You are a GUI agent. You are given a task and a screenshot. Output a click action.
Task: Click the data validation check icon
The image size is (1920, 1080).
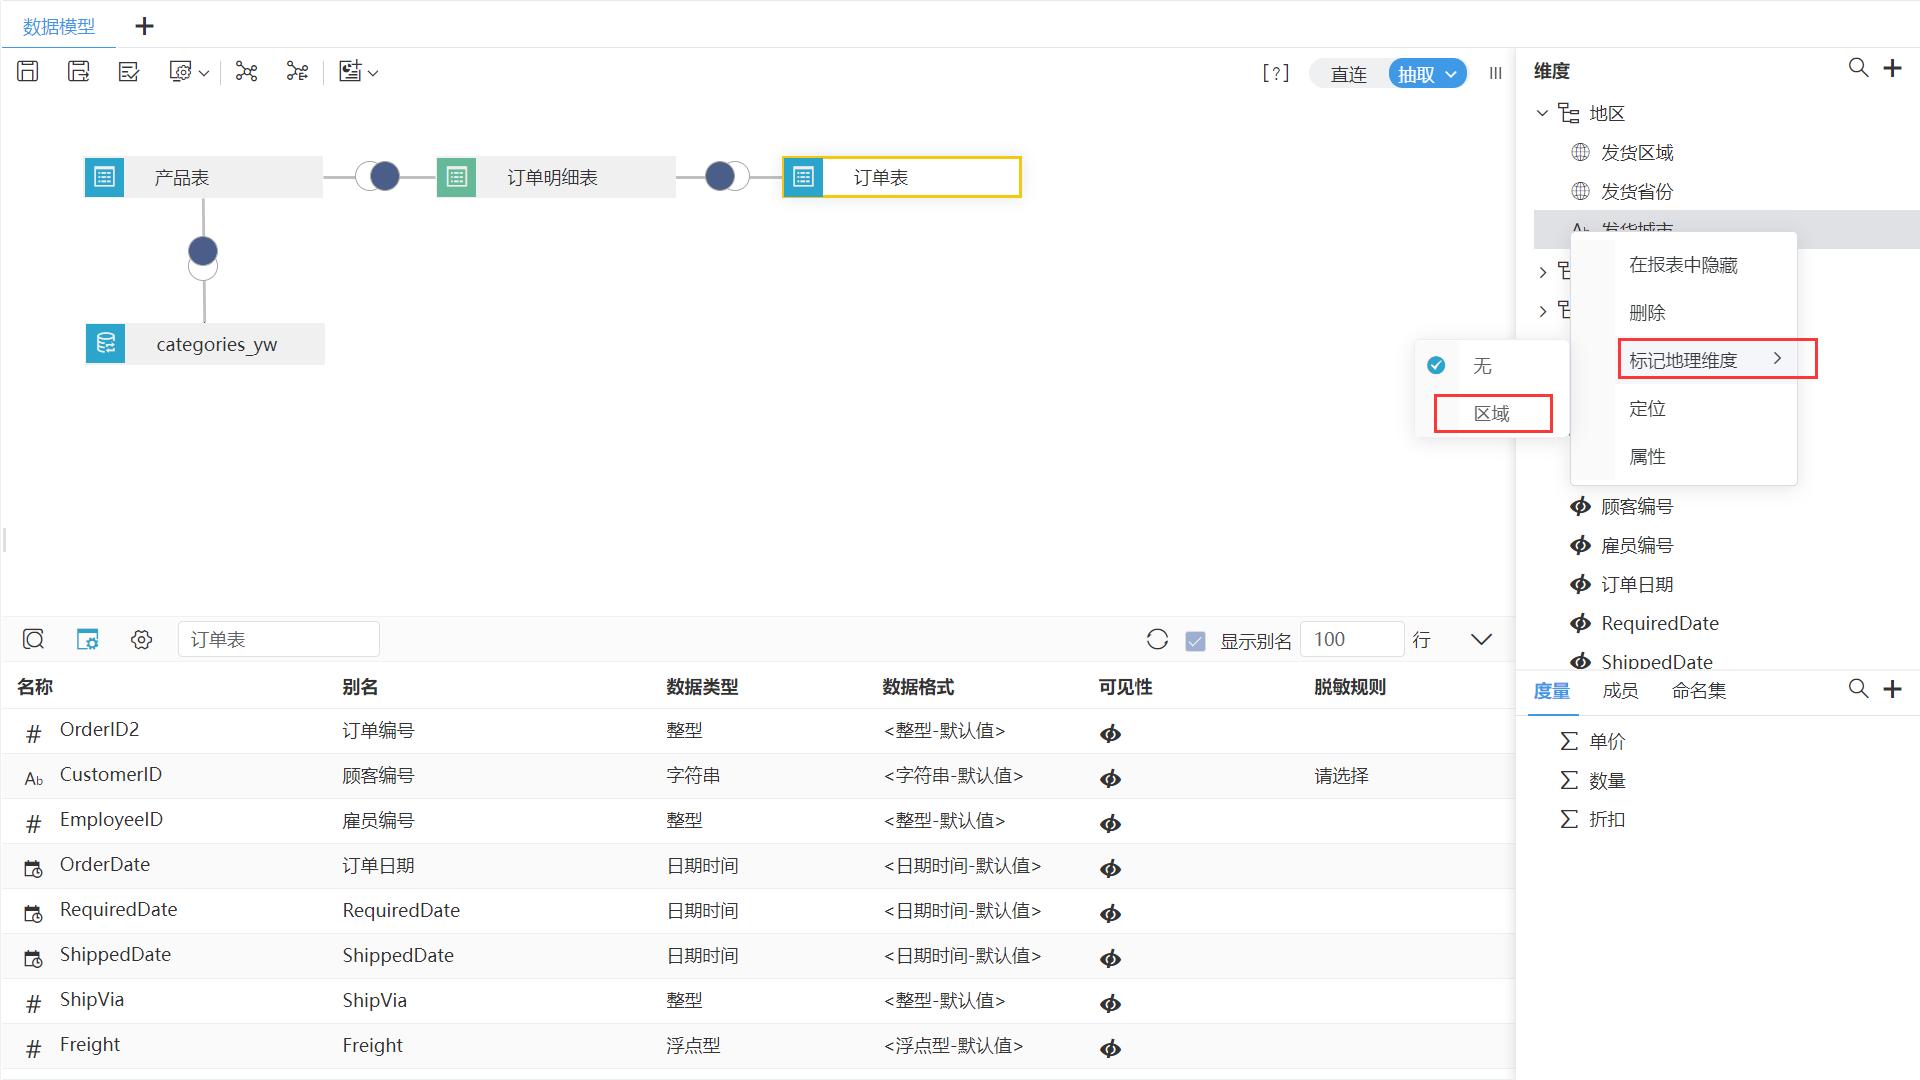click(x=128, y=71)
